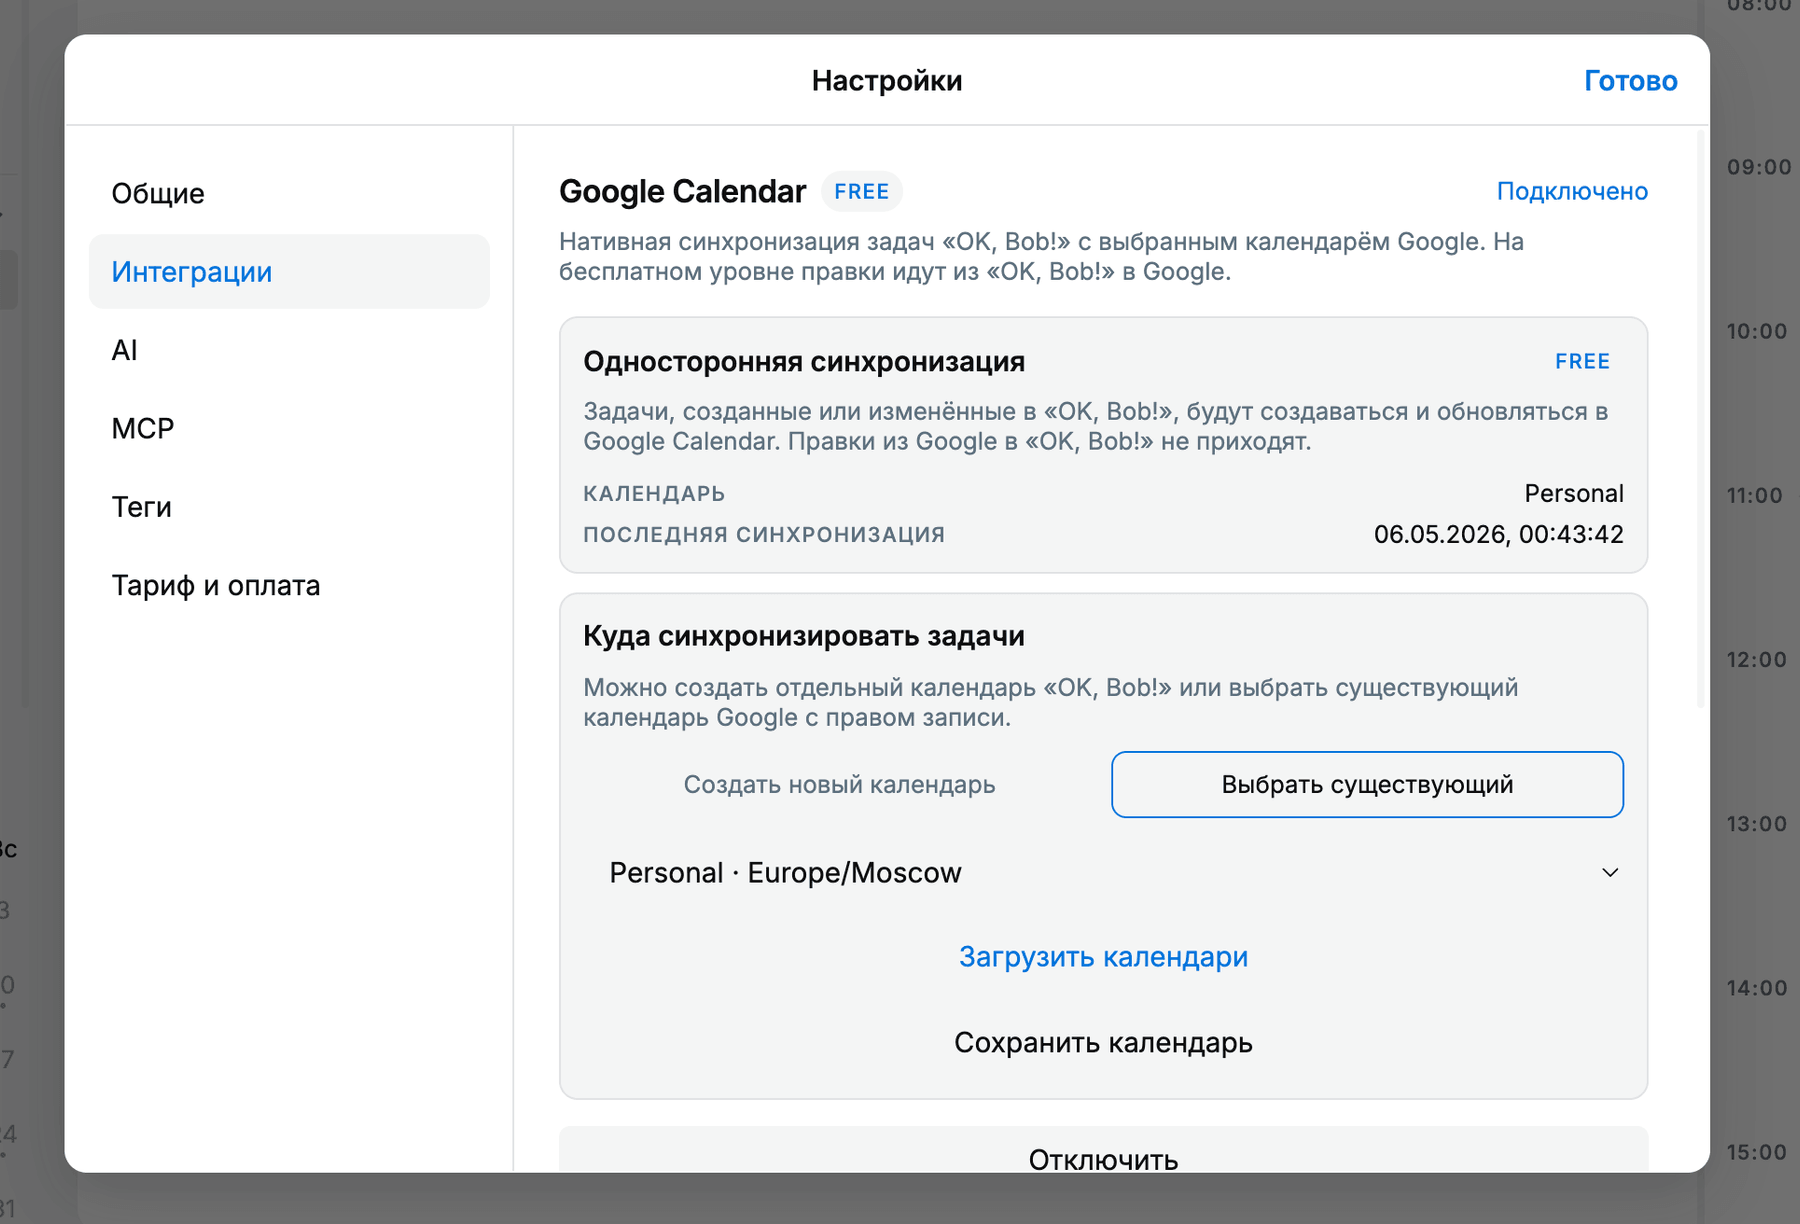Click the settings panel vertical scrollbar
The image size is (1800, 1224).
1700,419
